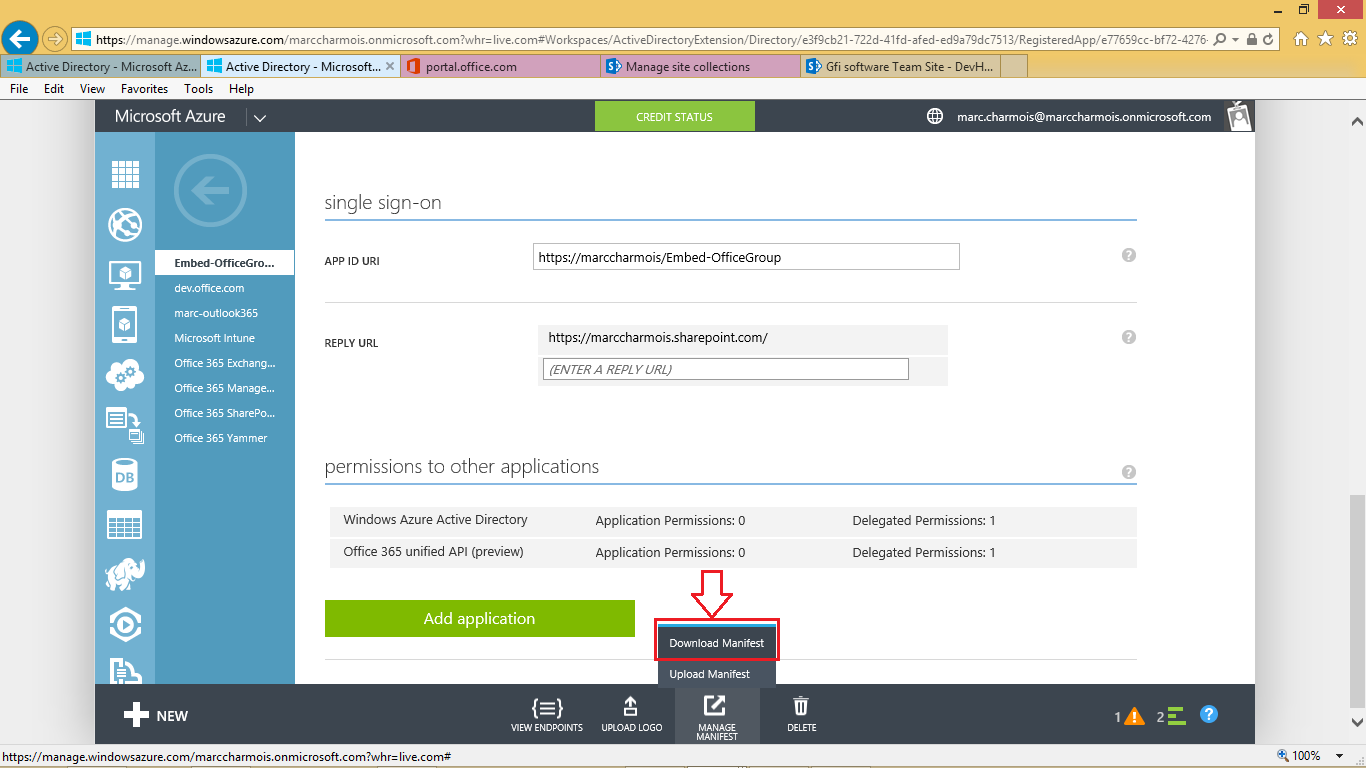Click the App ID URI text field

coord(746,257)
